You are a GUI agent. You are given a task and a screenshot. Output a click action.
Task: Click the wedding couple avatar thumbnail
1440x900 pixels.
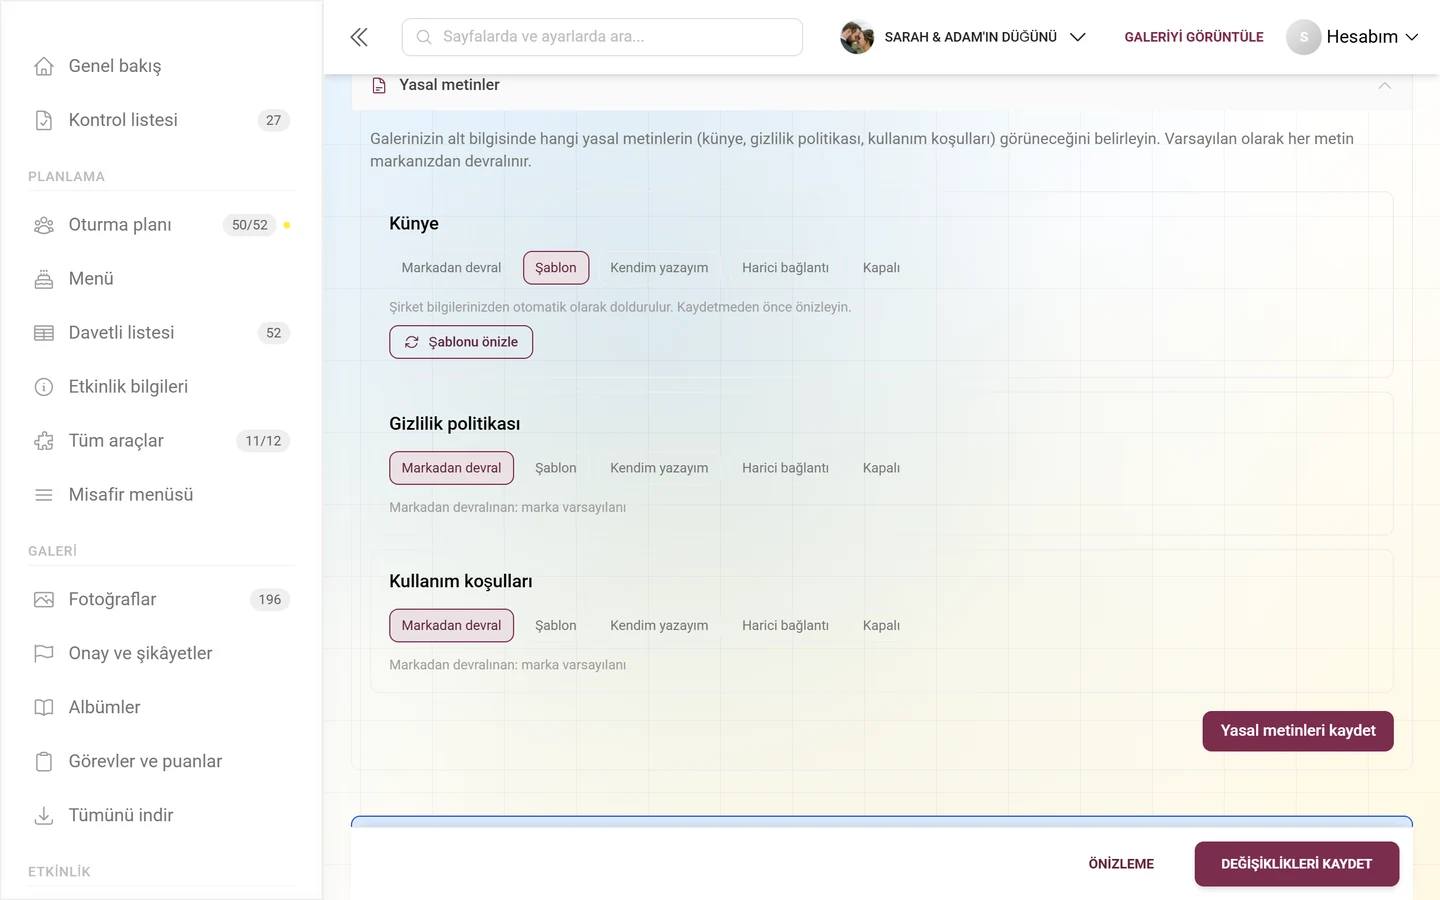coord(857,37)
